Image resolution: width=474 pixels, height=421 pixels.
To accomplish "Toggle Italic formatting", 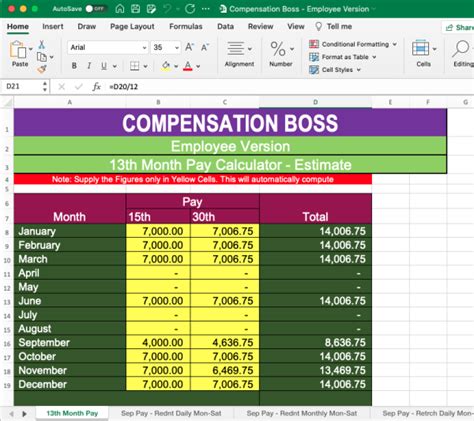I will coord(89,66).
